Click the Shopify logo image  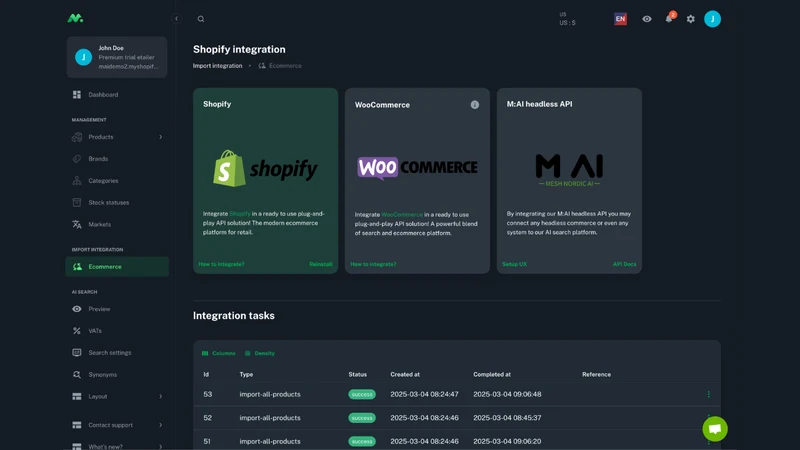[265, 168]
